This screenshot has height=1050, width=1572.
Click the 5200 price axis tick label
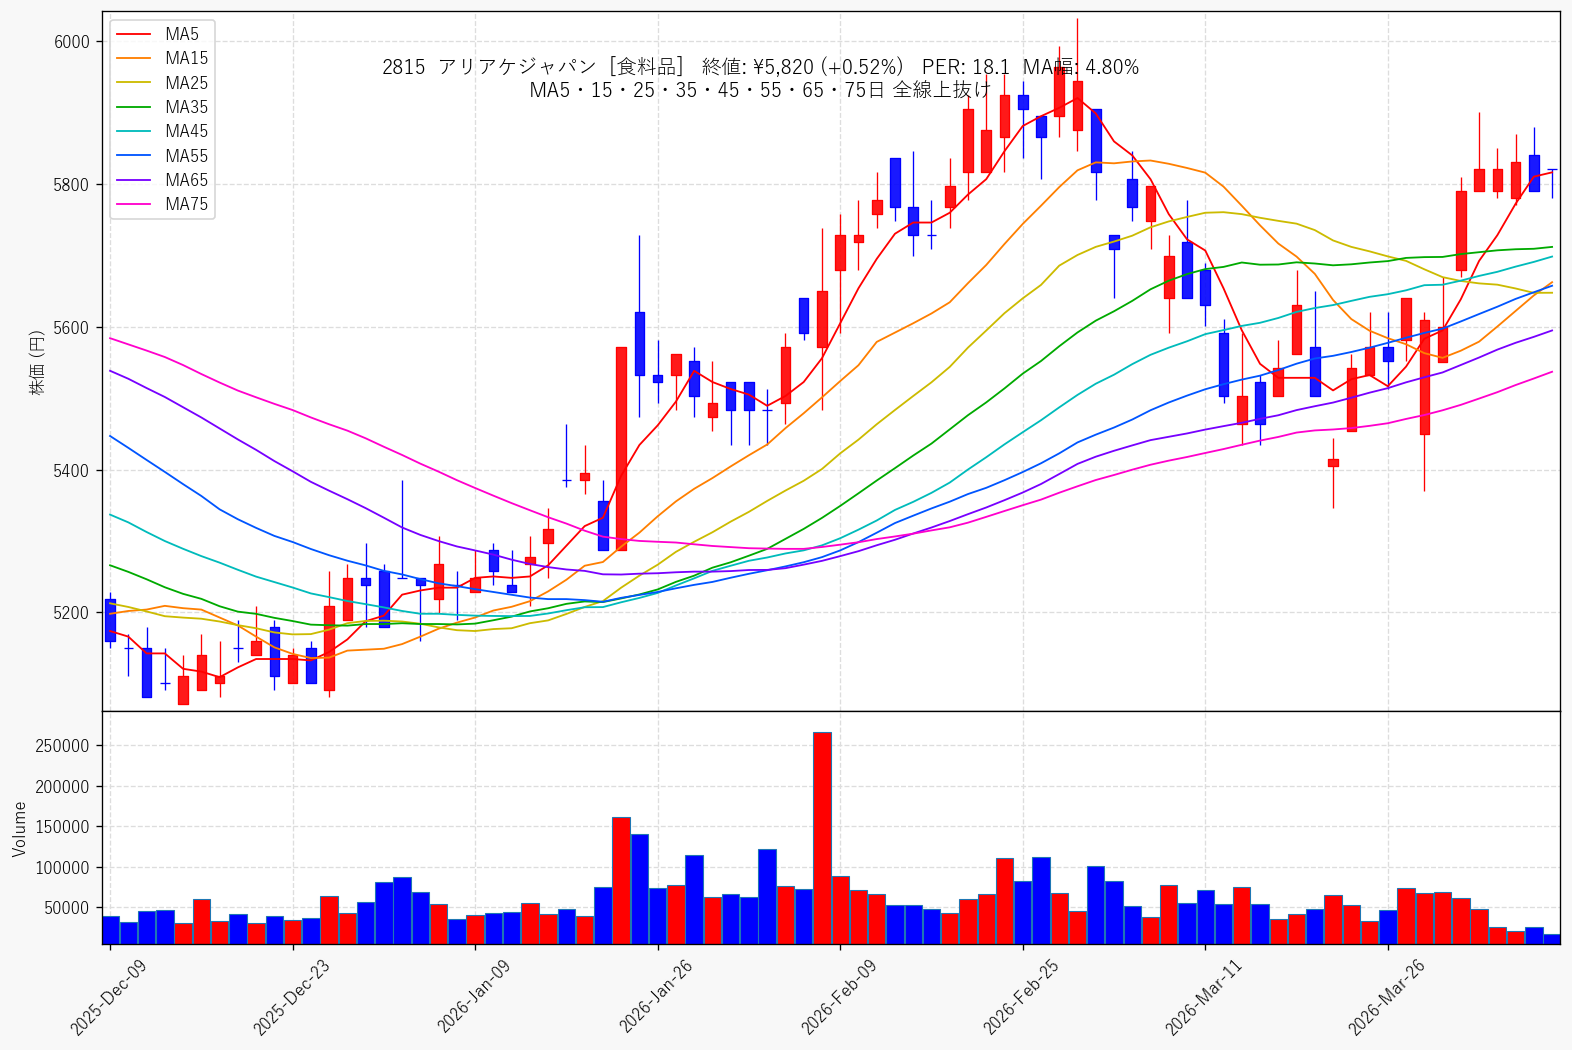click(x=72, y=613)
